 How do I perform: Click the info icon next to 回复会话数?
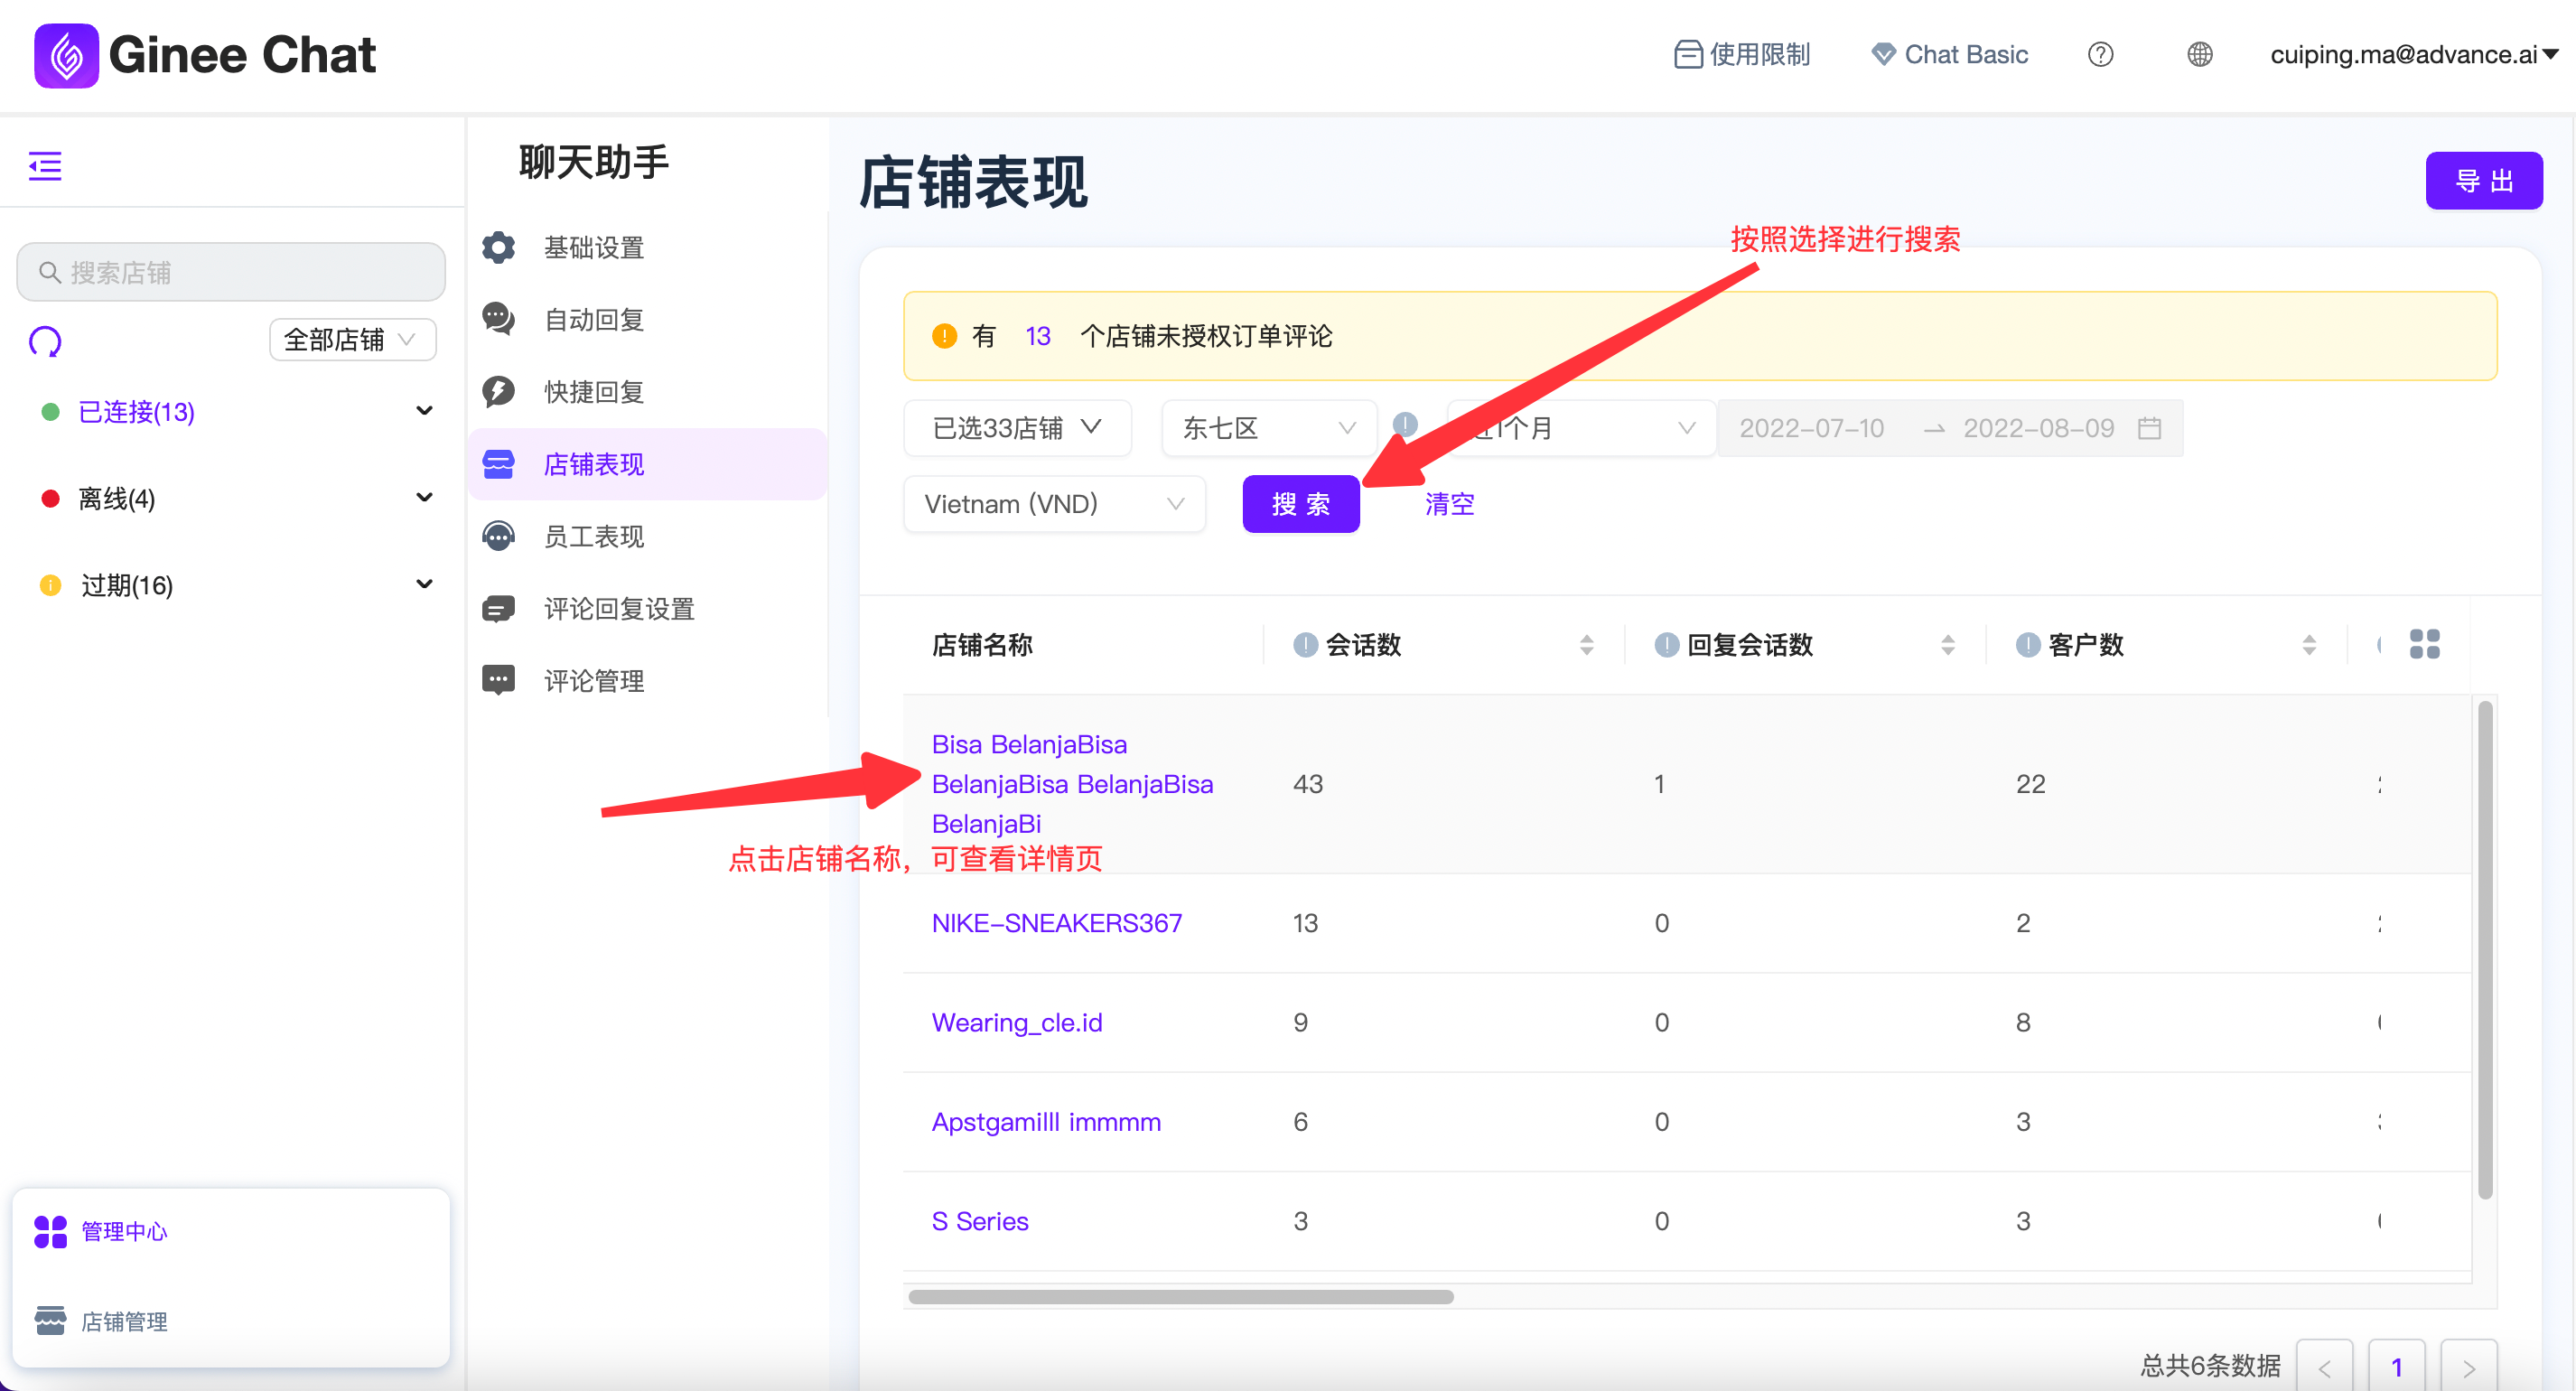1666,645
